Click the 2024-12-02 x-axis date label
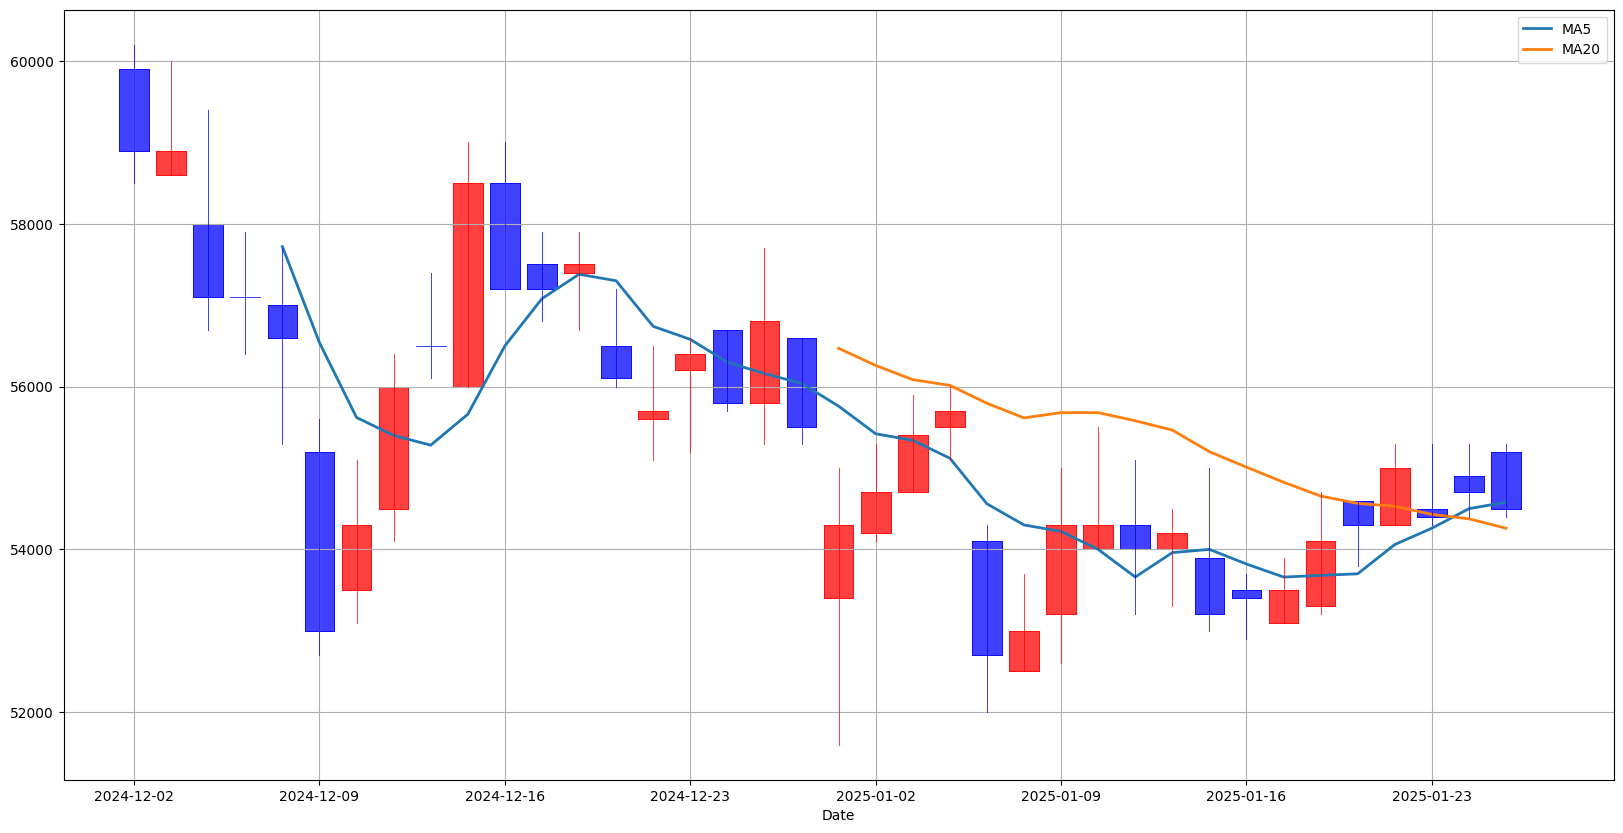The width and height of the screenshot is (1623, 833). tap(134, 797)
